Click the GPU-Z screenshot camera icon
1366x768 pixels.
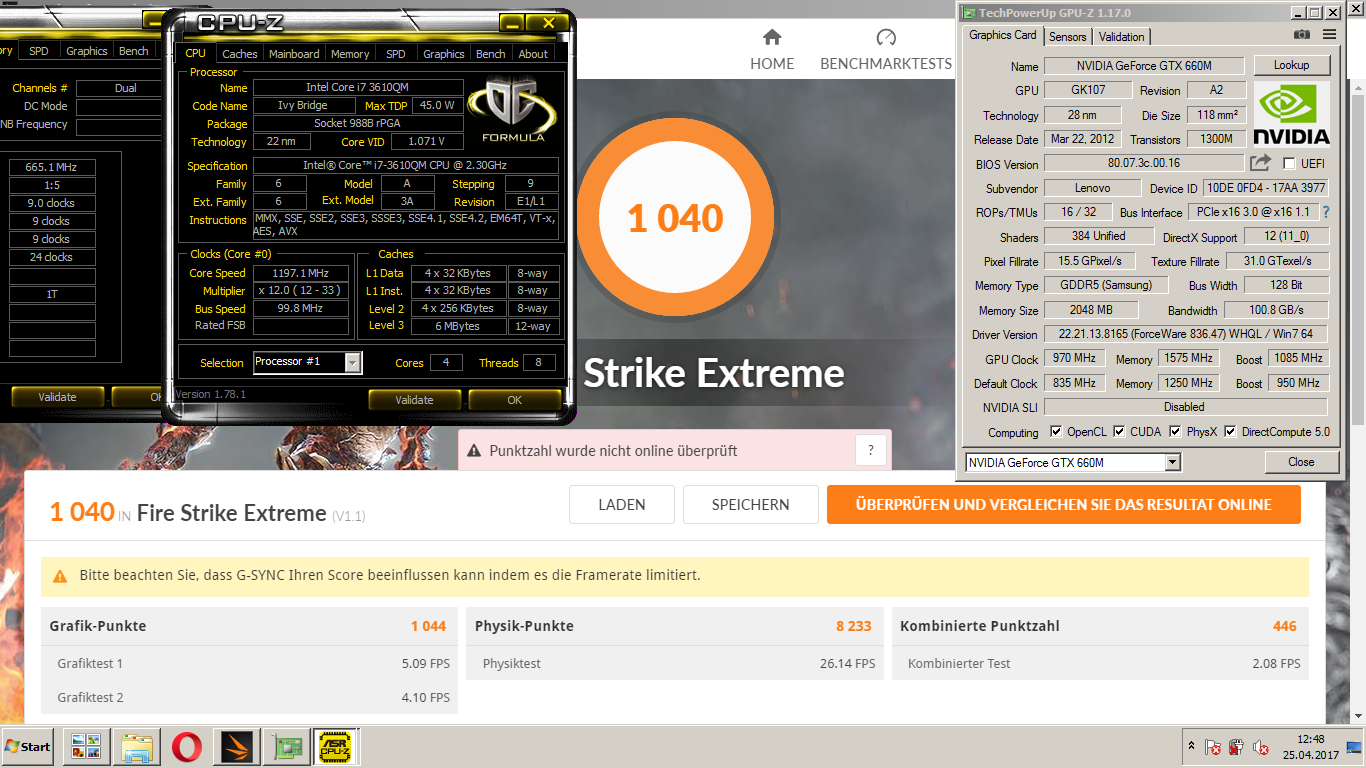[x=1301, y=35]
